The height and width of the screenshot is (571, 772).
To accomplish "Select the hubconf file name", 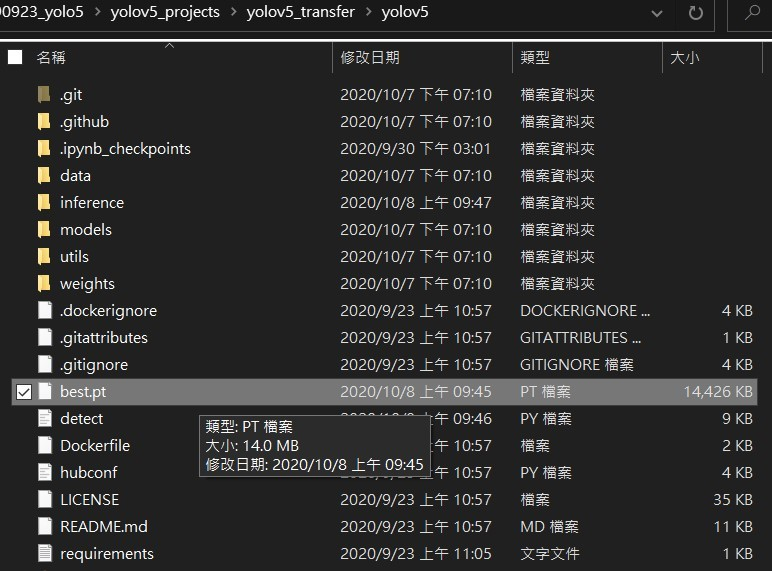I will click(x=89, y=473).
